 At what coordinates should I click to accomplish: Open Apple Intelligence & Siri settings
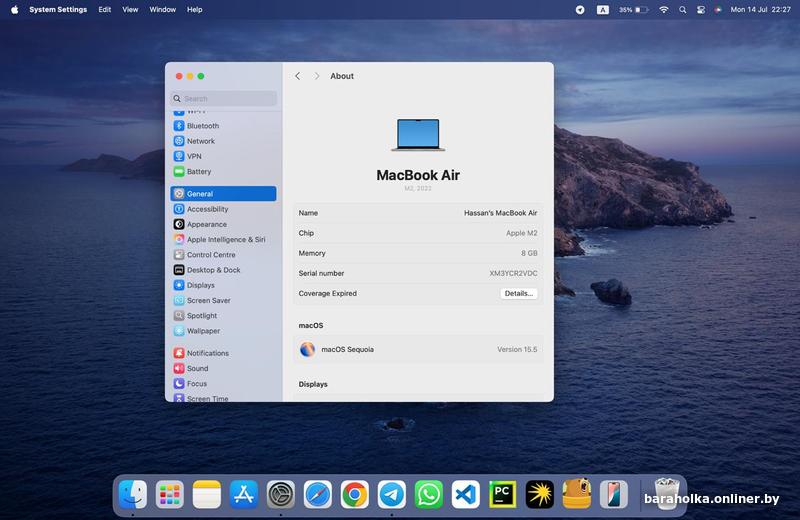point(224,239)
